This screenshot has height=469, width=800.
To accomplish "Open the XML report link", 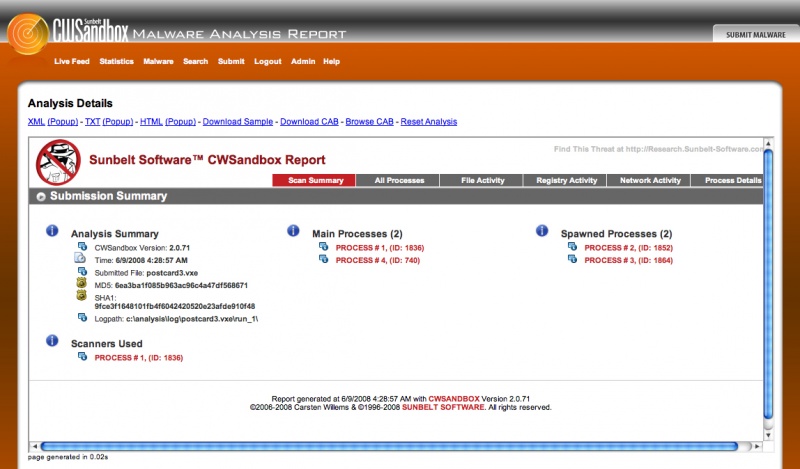I will point(36,121).
